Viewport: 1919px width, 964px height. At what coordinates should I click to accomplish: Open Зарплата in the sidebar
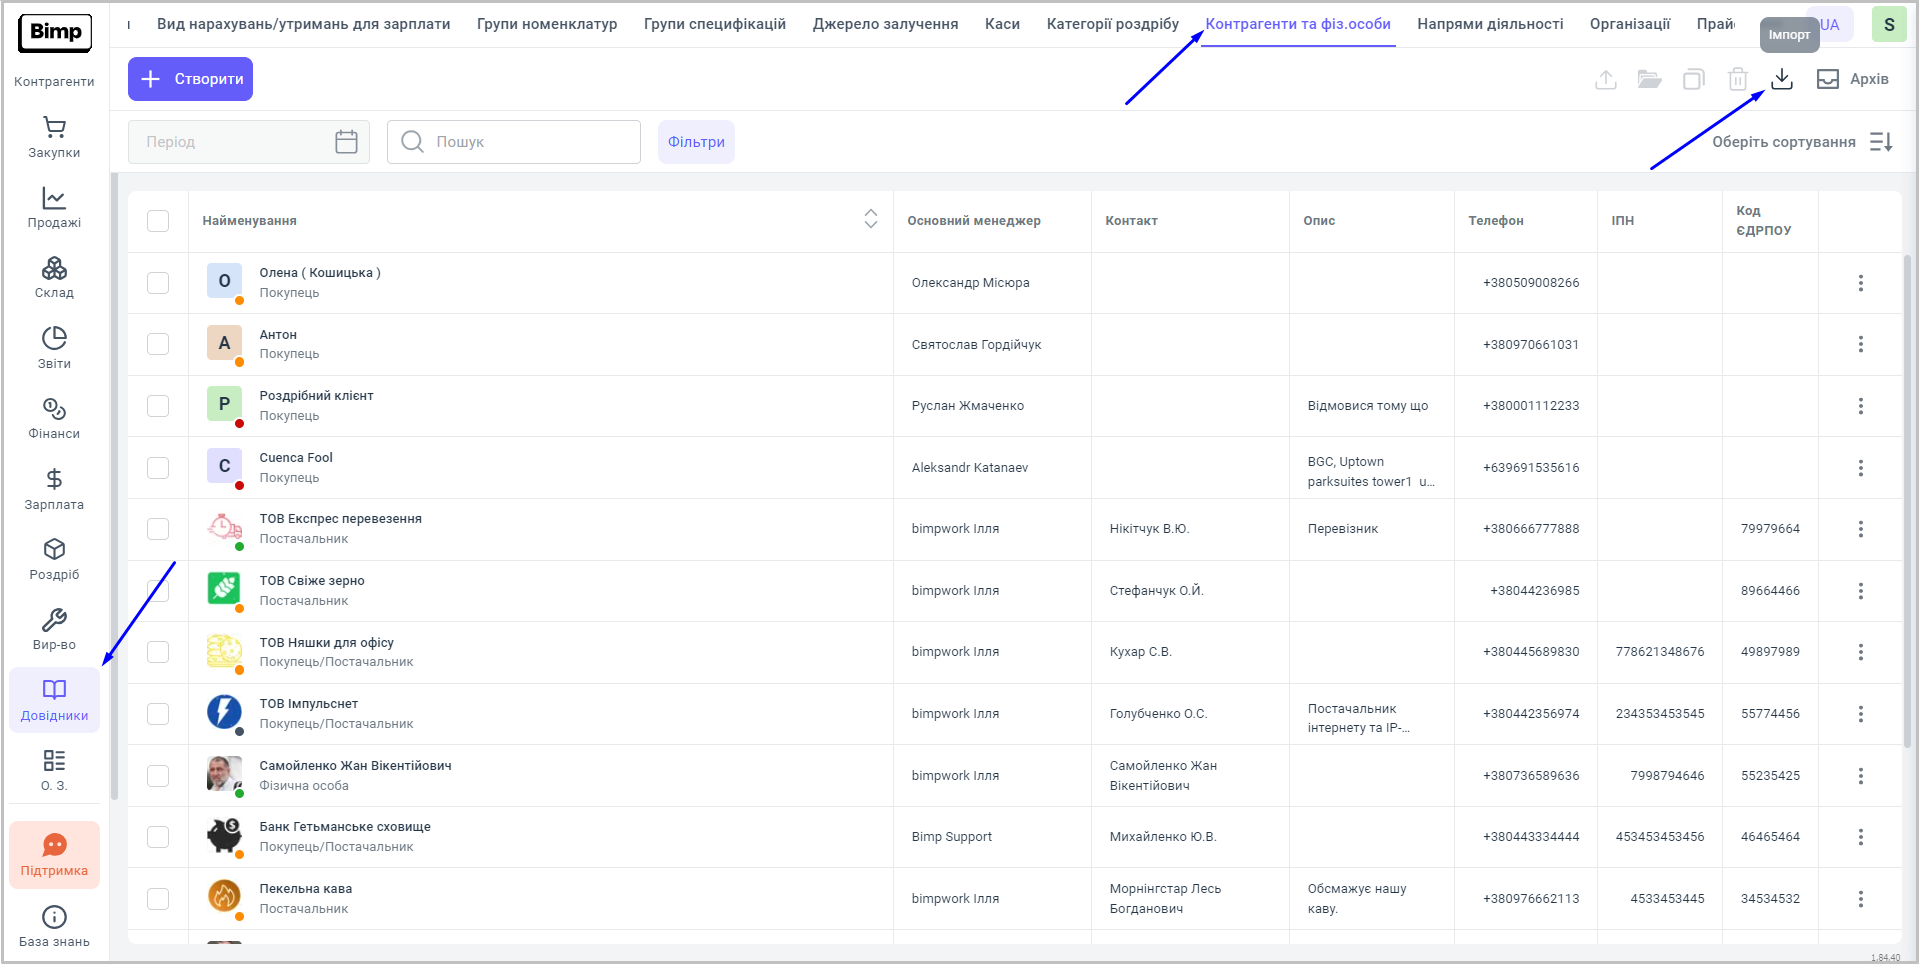54,489
